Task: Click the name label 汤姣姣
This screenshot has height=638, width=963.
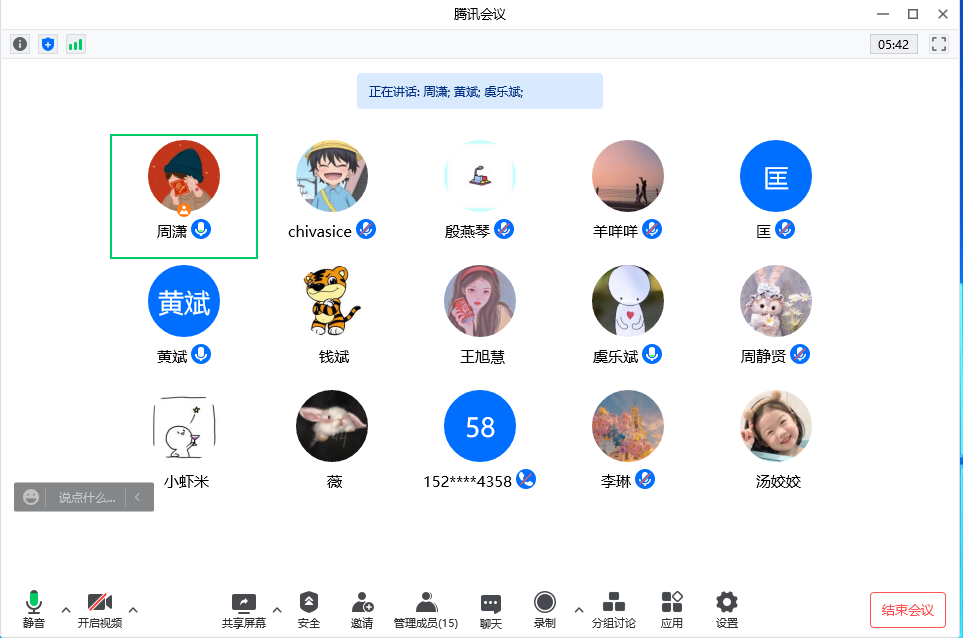Action: [778, 481]
